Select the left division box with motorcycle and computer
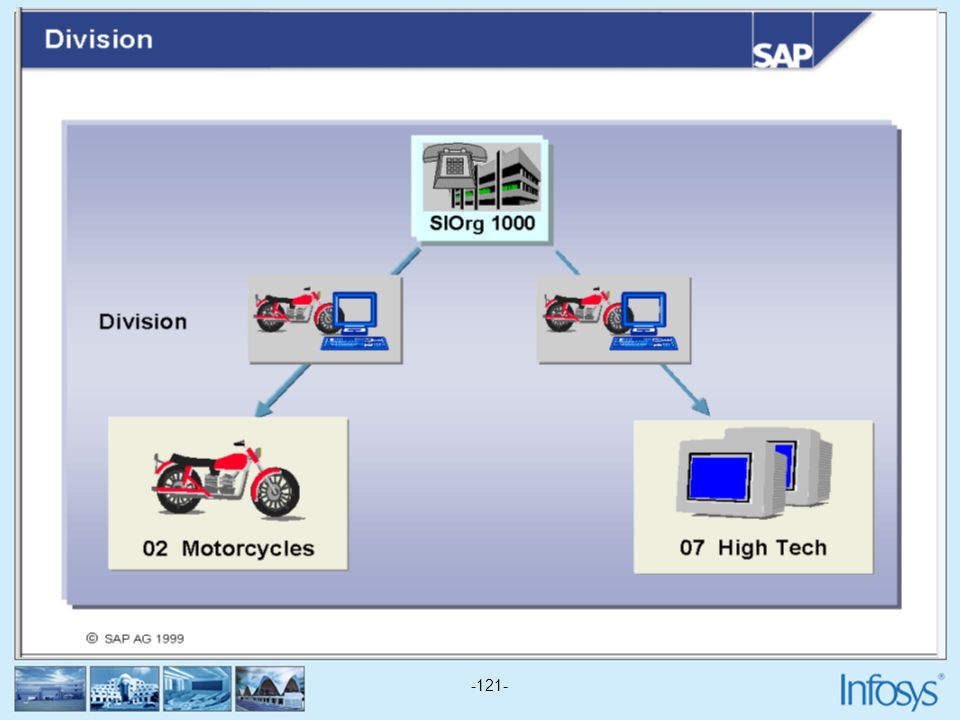The image size is (960, 720). pyautogui.click(x=325, y=320)
